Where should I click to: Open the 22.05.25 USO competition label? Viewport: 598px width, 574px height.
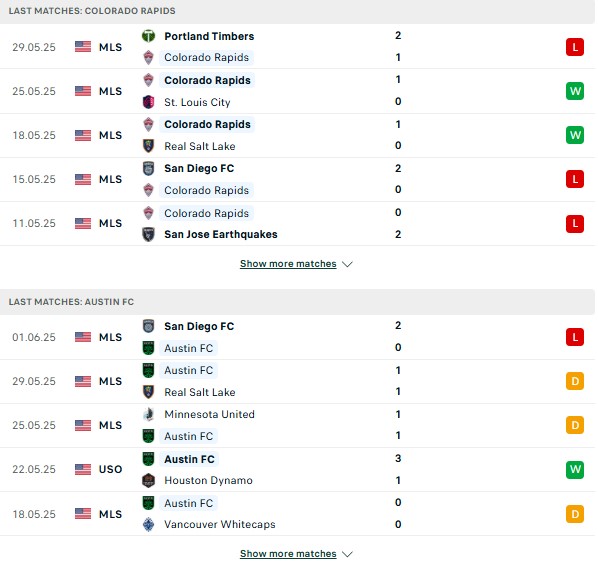point(111,469)
